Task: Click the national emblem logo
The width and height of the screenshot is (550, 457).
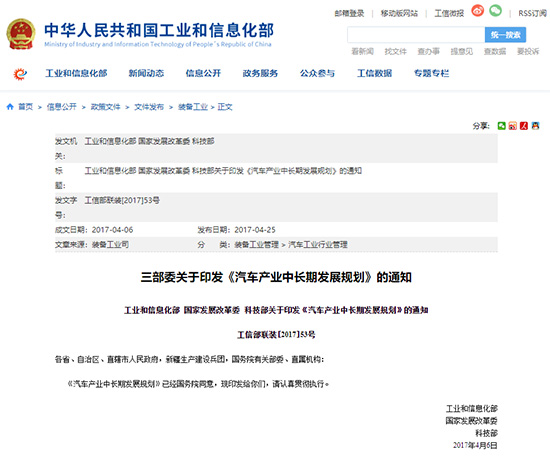Action: (x=21, y=34)
